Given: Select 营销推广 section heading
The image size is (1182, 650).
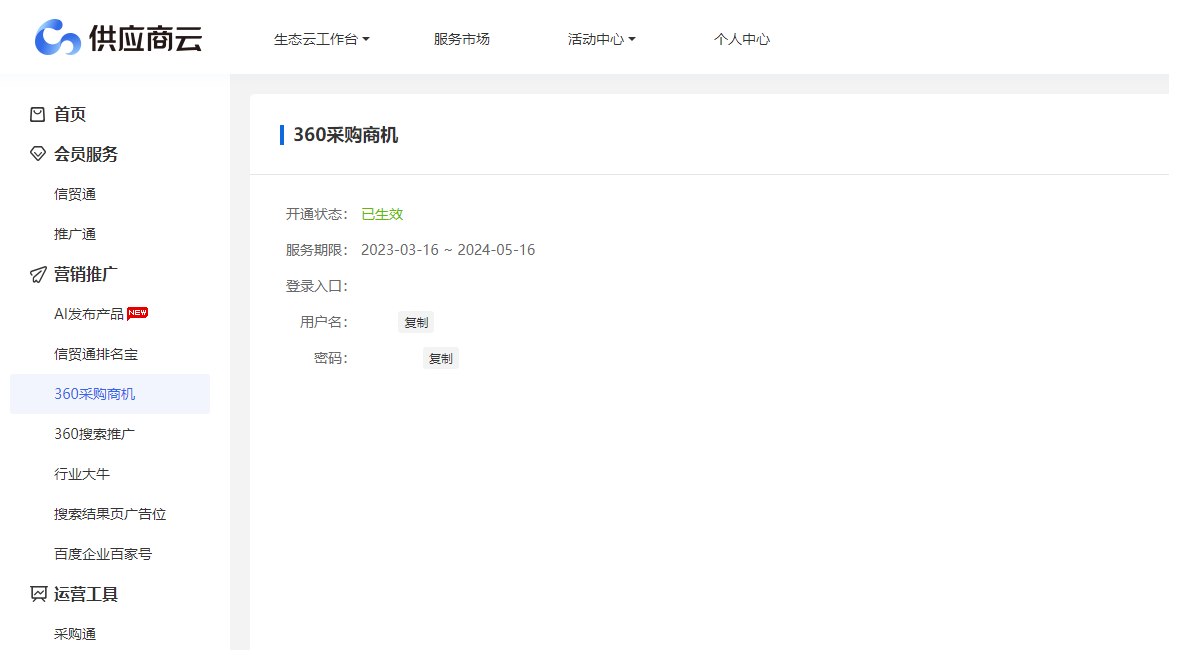Looking at the screenshot, I should [x=86, y=274].
